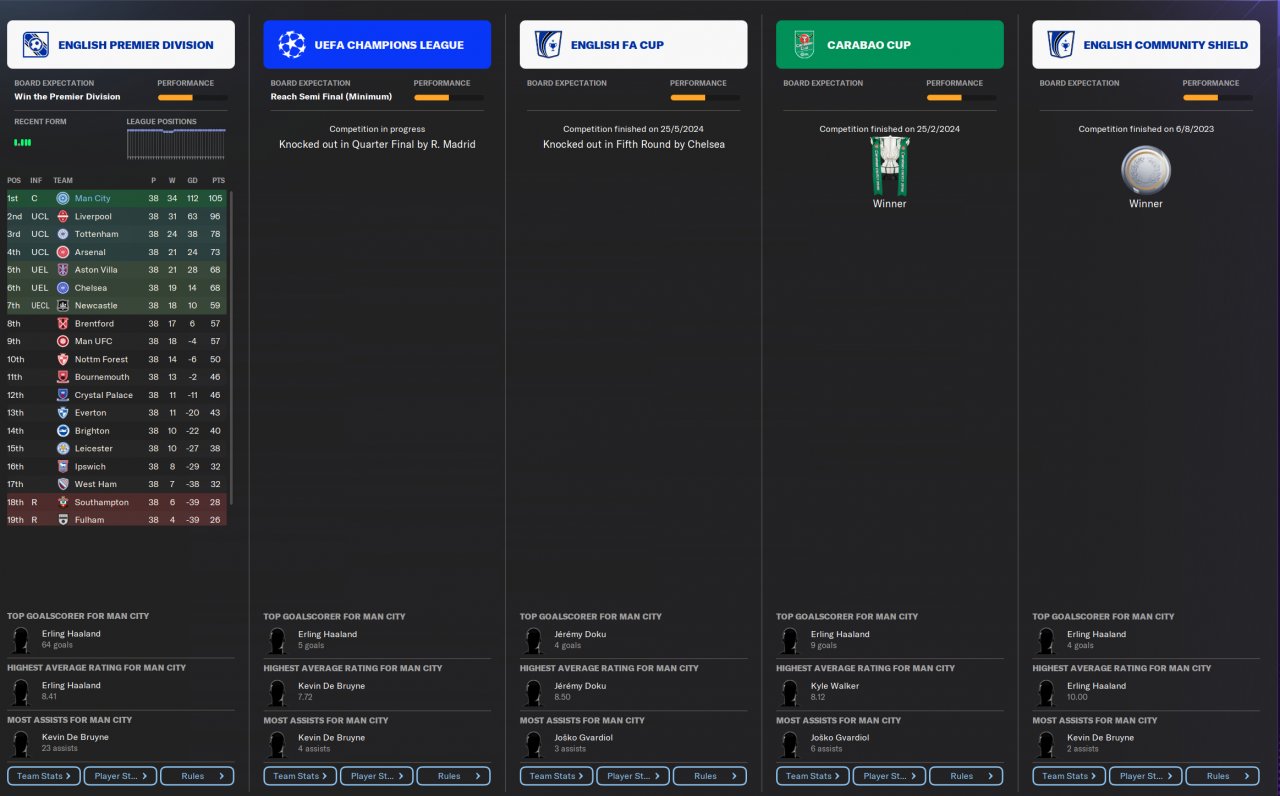Click 'Win the Premier Division' board expectation

[67, 97]
